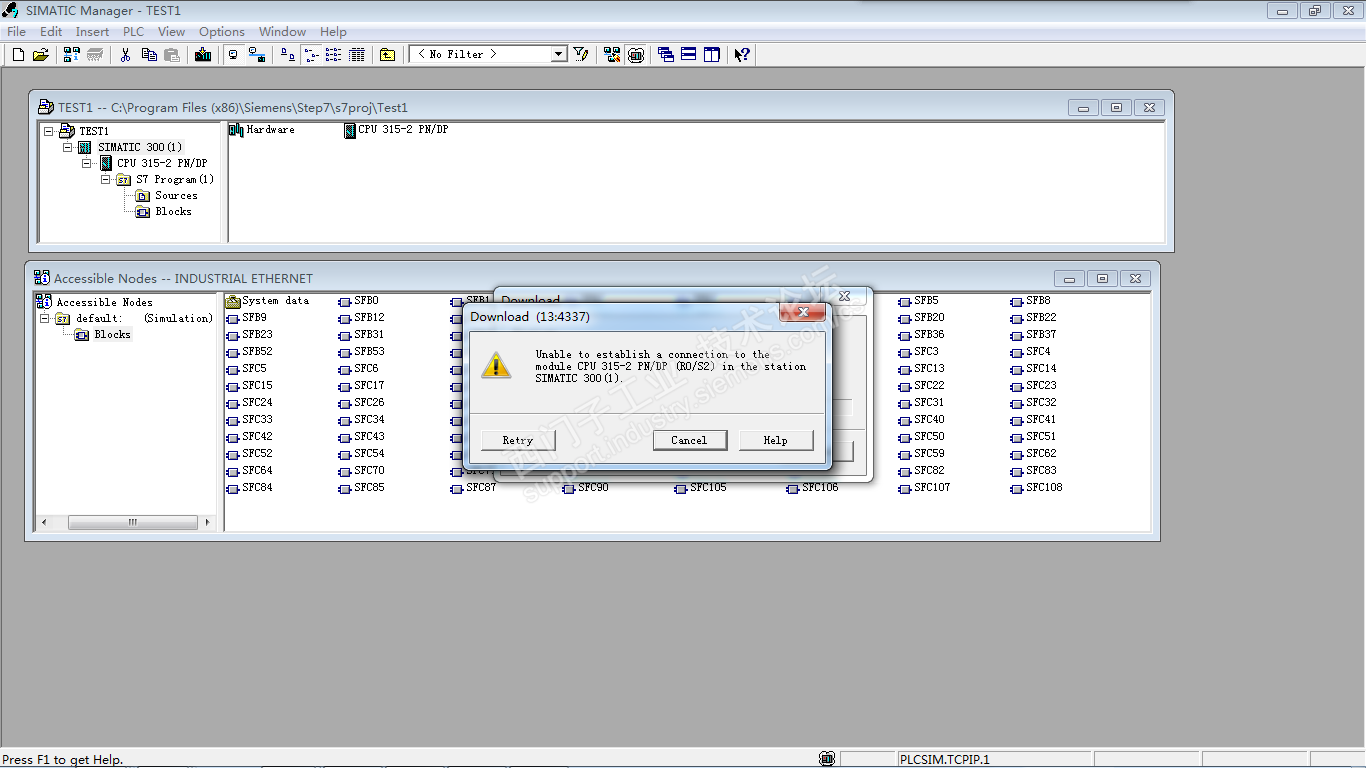Image resolution: width=1366 pixels, height=768 pixels.
Task: Collapse the CPU 315-2 PN/DP tree node
Action: pos(87,163)
